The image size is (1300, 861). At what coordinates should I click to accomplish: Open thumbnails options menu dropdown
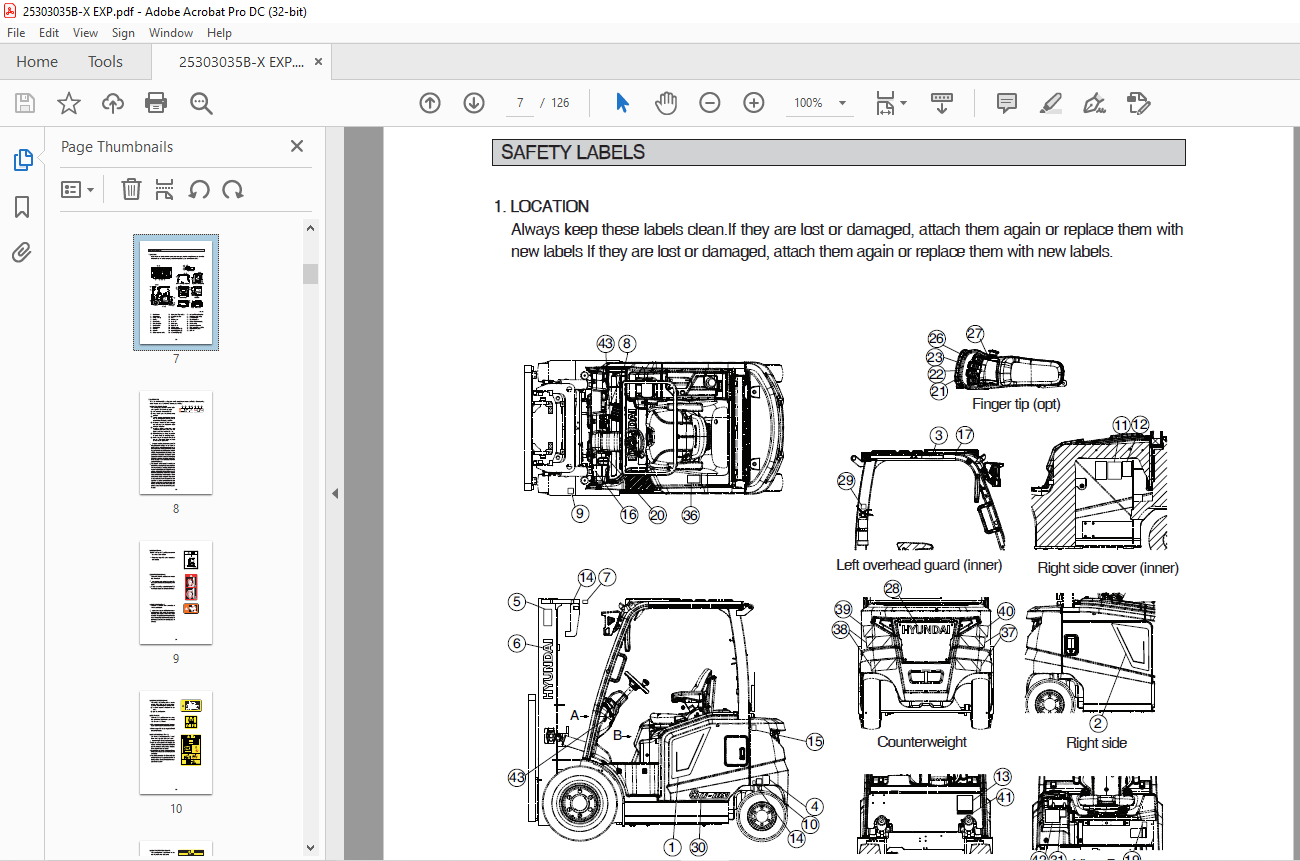point(77,189)
